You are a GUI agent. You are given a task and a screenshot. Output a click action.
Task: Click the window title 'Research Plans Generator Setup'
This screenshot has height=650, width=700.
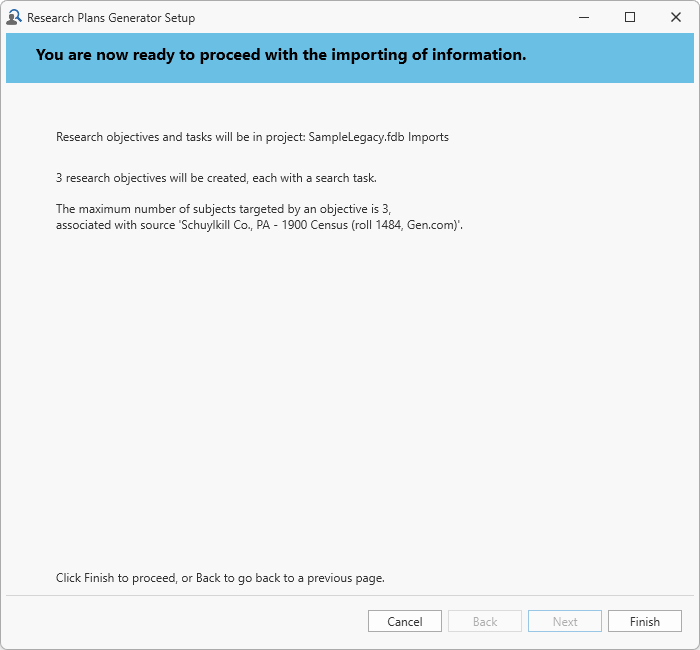[x=111, y=18]
